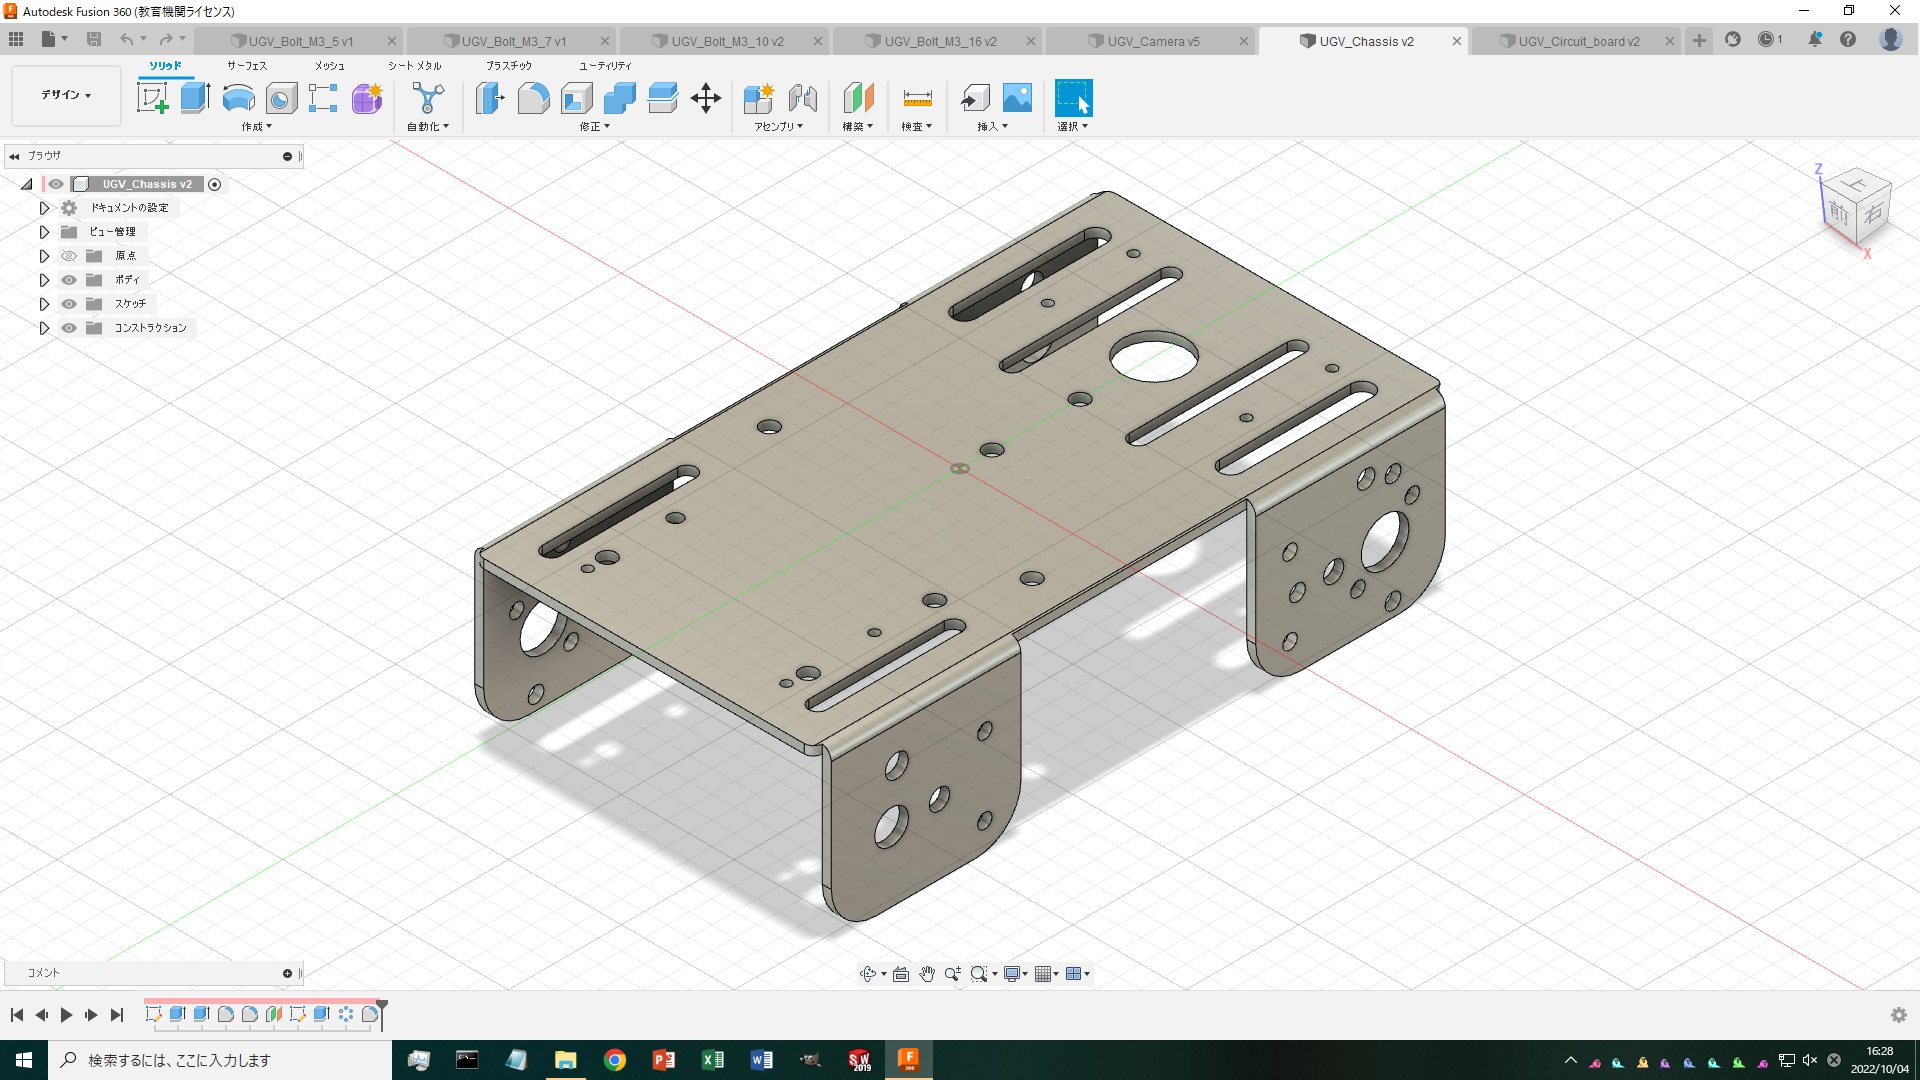Select the Press Pull tool under 修正

coord(489,97)
